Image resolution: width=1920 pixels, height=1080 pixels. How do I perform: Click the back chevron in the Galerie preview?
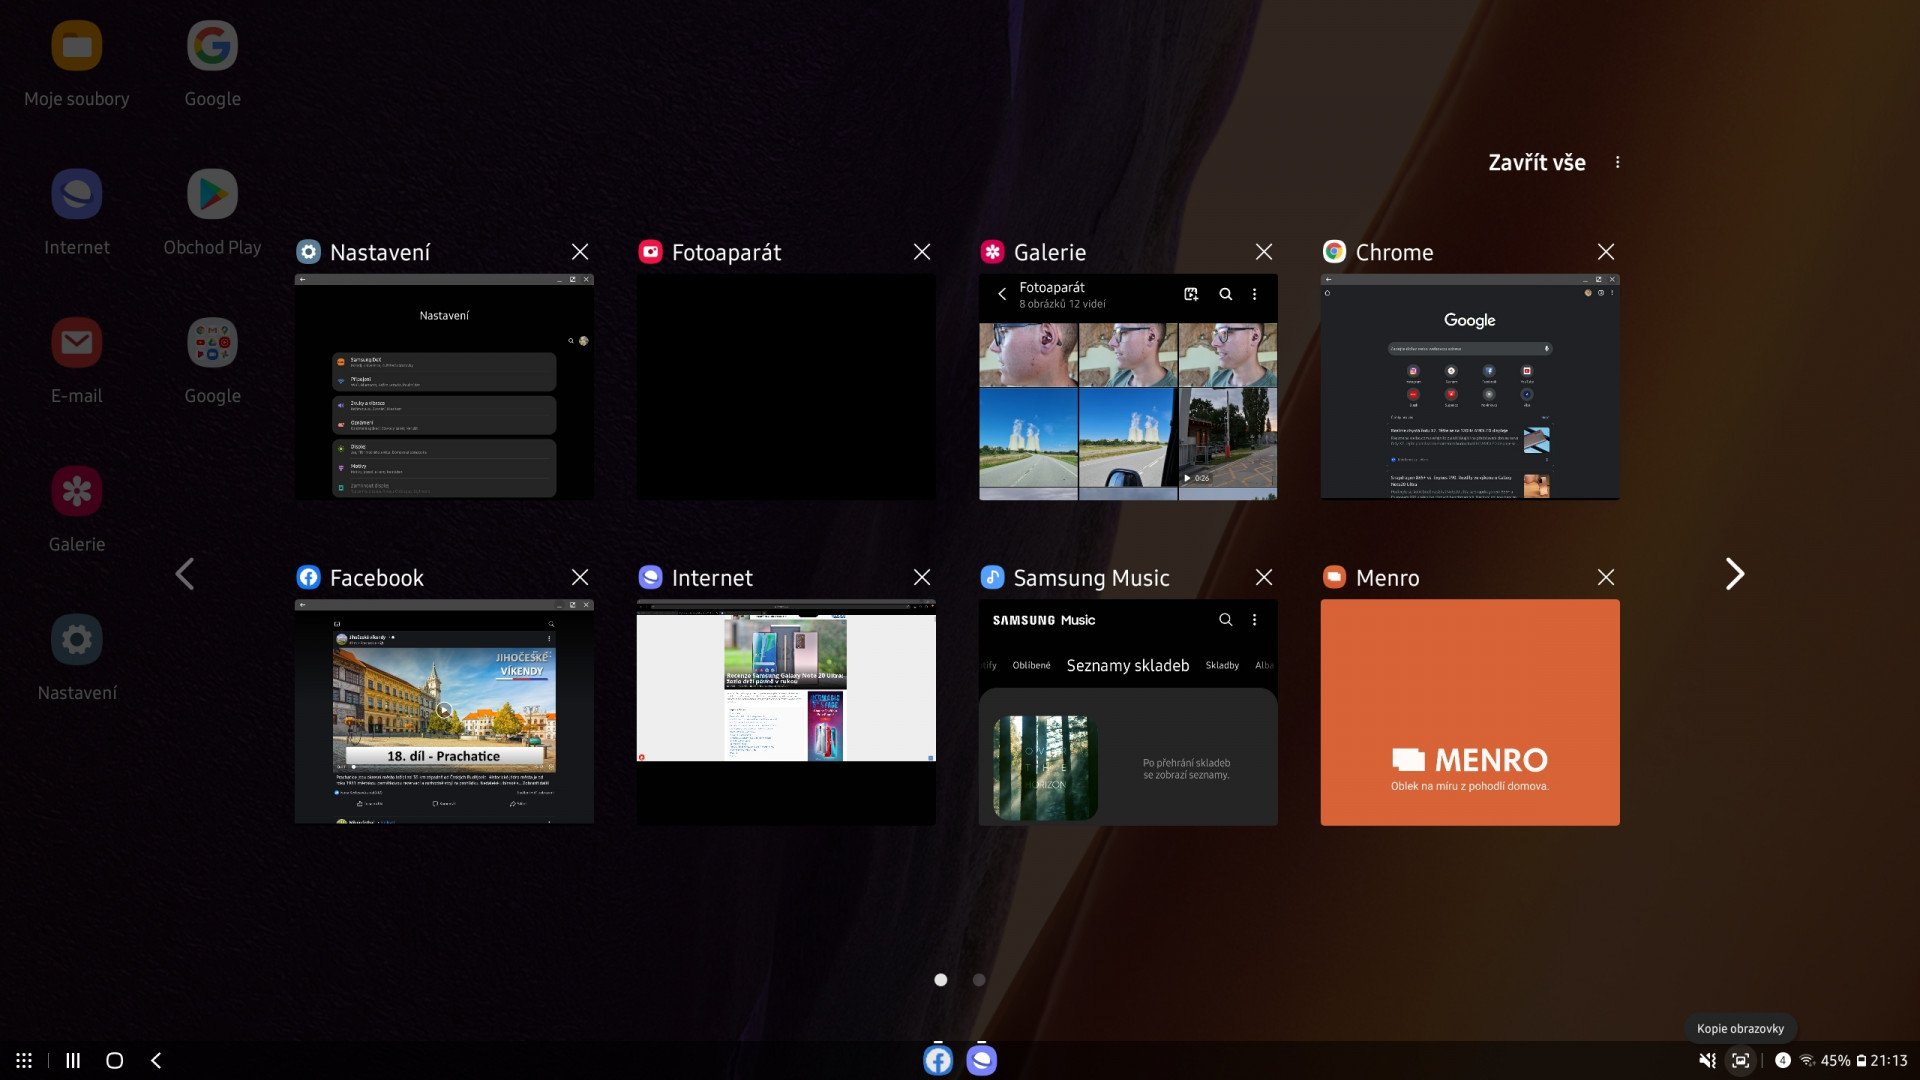tap(1002, 294)
